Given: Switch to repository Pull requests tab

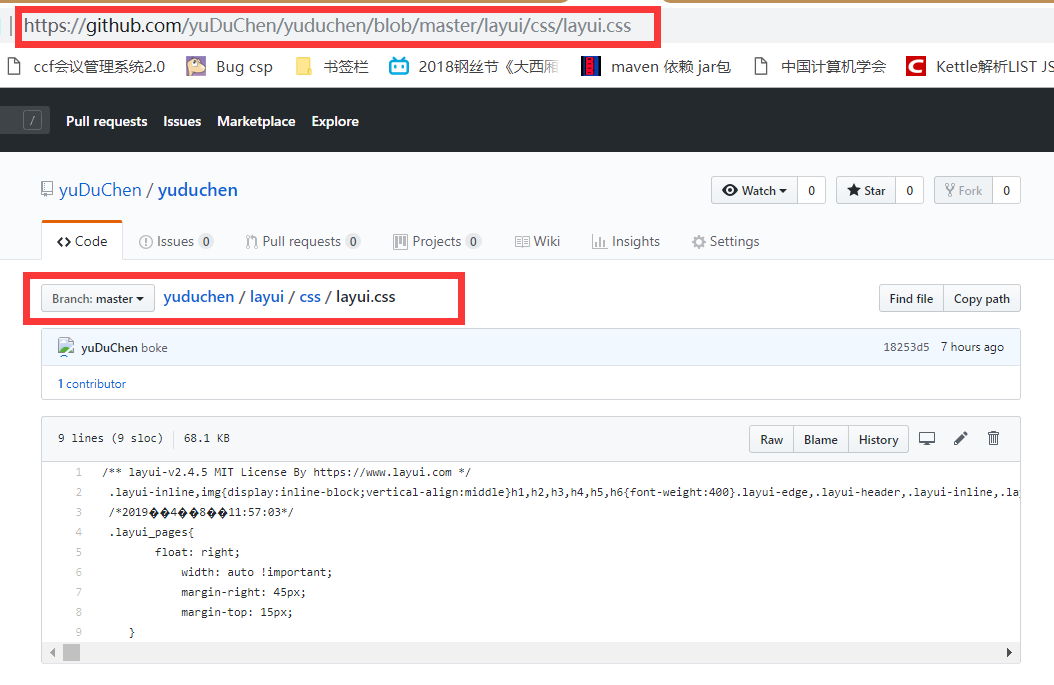Looking at the screenshot, I should pos(302,241).
